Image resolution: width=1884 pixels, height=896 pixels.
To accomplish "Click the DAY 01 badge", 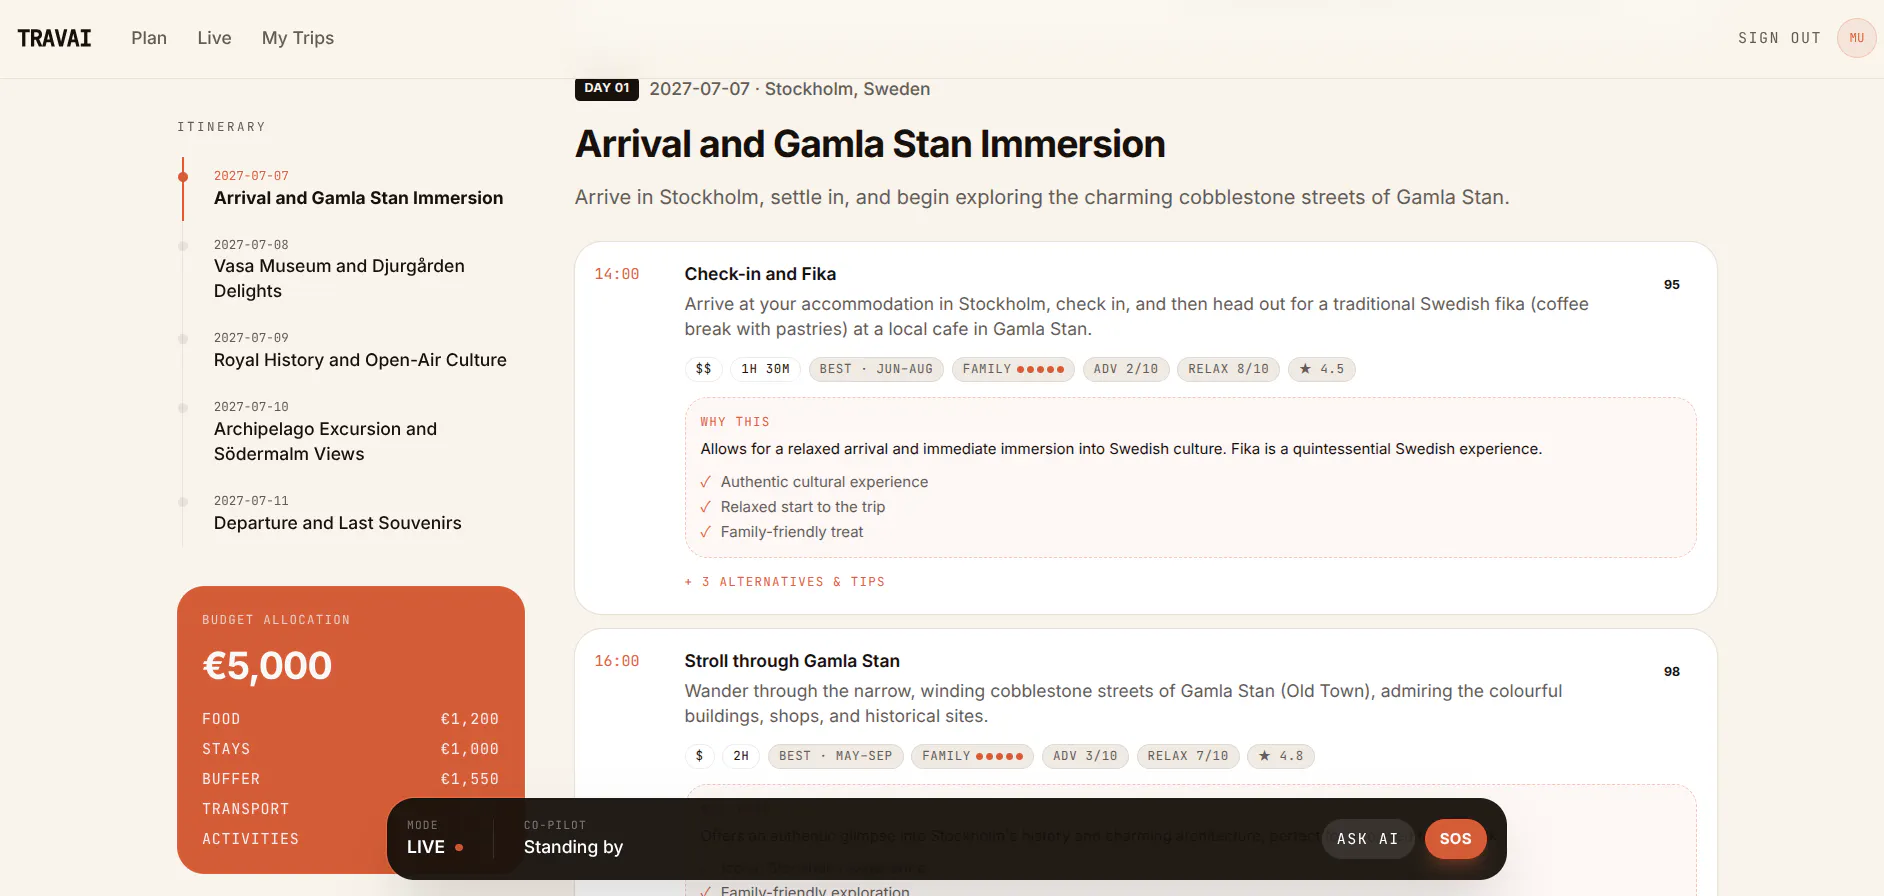I will tap(606, 88).
